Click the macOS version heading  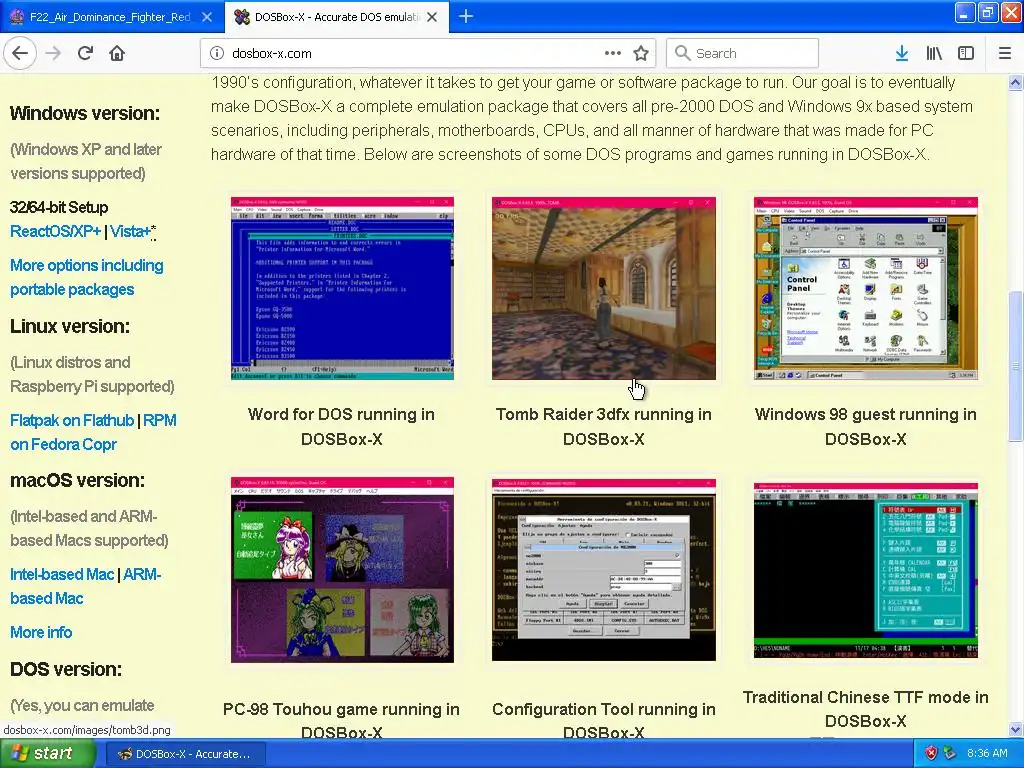click(x=78, y=480)
